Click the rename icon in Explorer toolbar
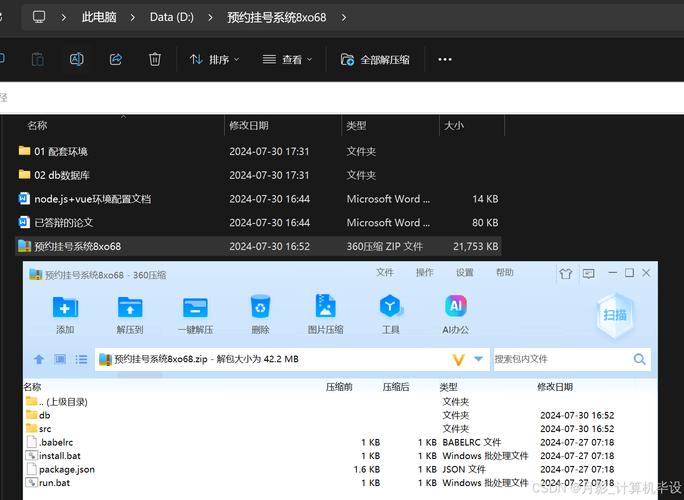684x500 pixels. tap(77, 59)
